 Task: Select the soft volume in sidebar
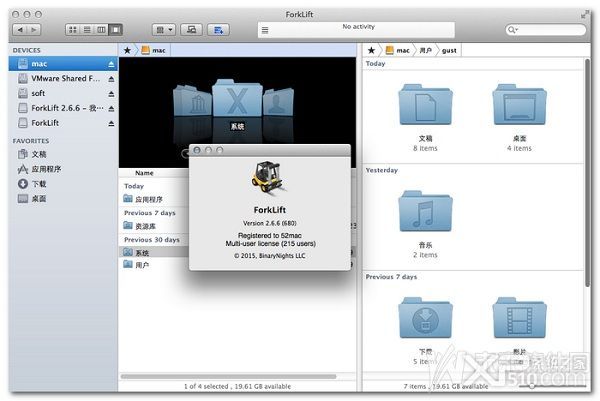[63, 93]
